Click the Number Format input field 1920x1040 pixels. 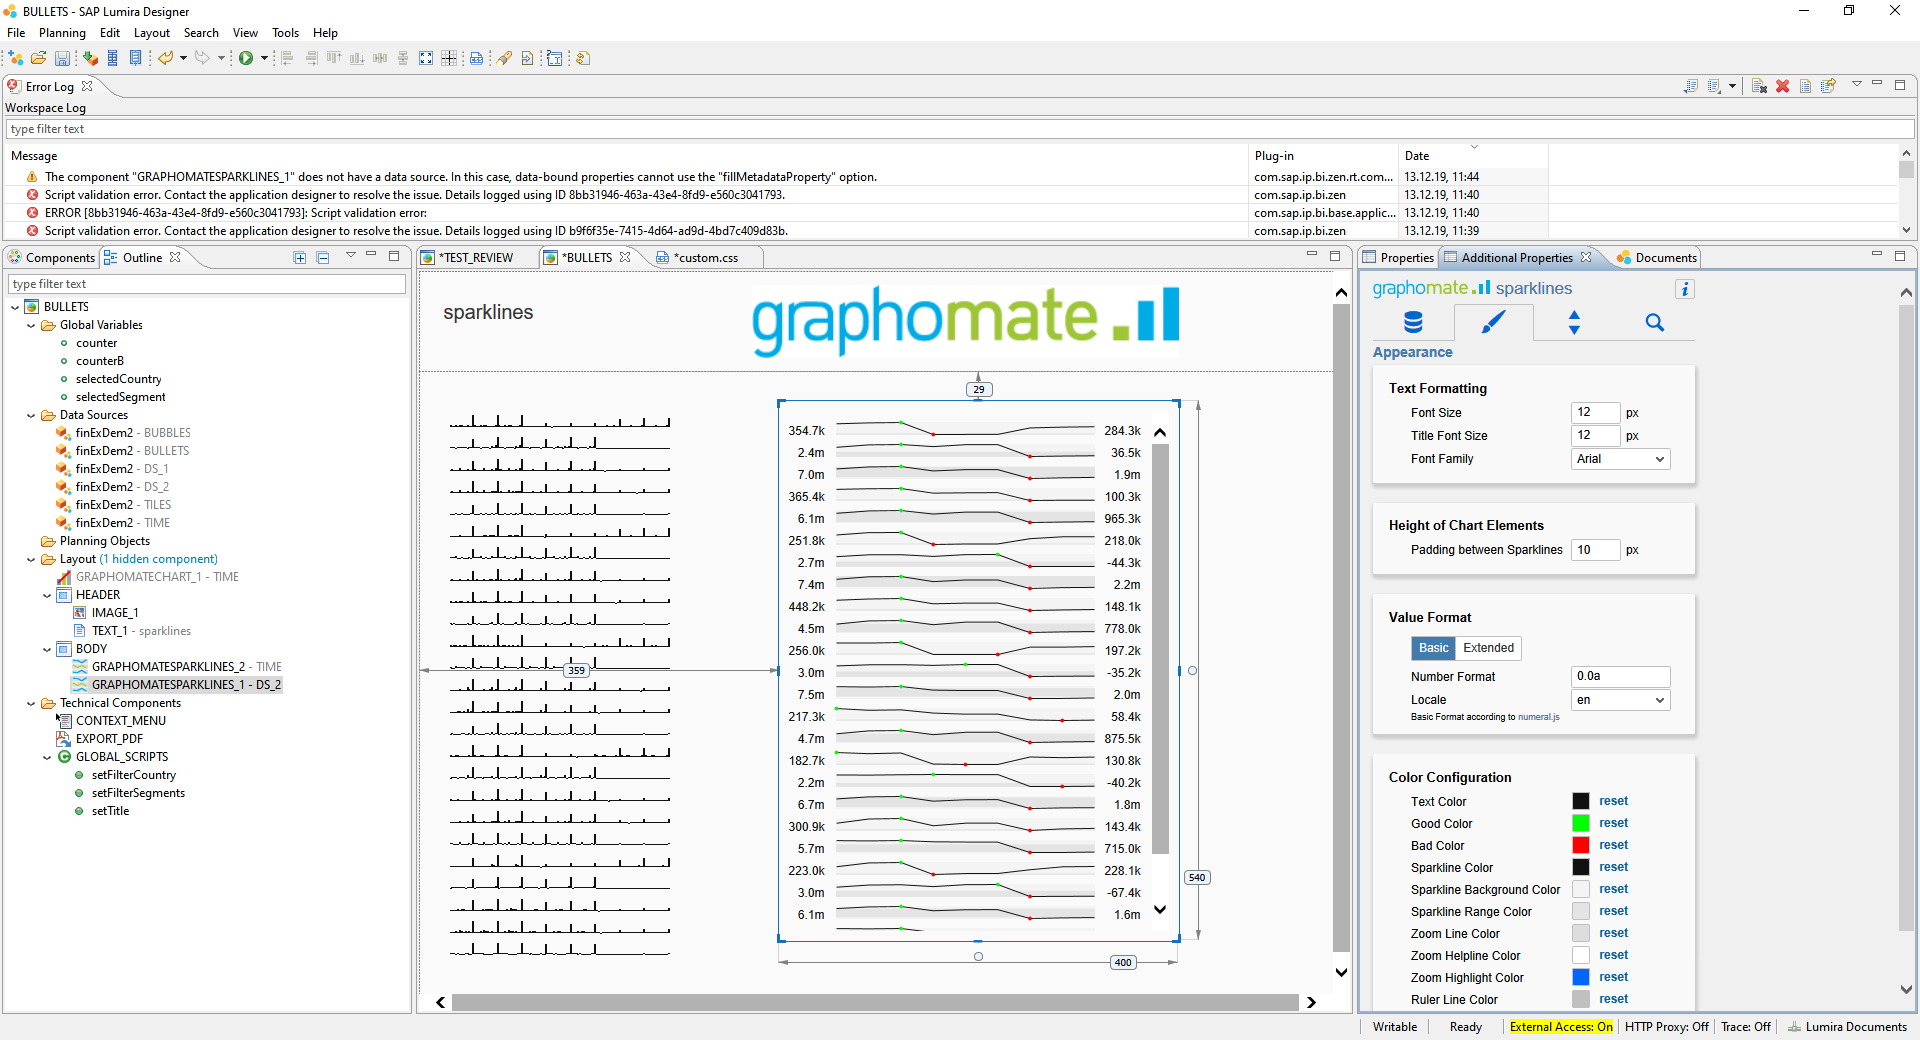(x=1620, y=676)
